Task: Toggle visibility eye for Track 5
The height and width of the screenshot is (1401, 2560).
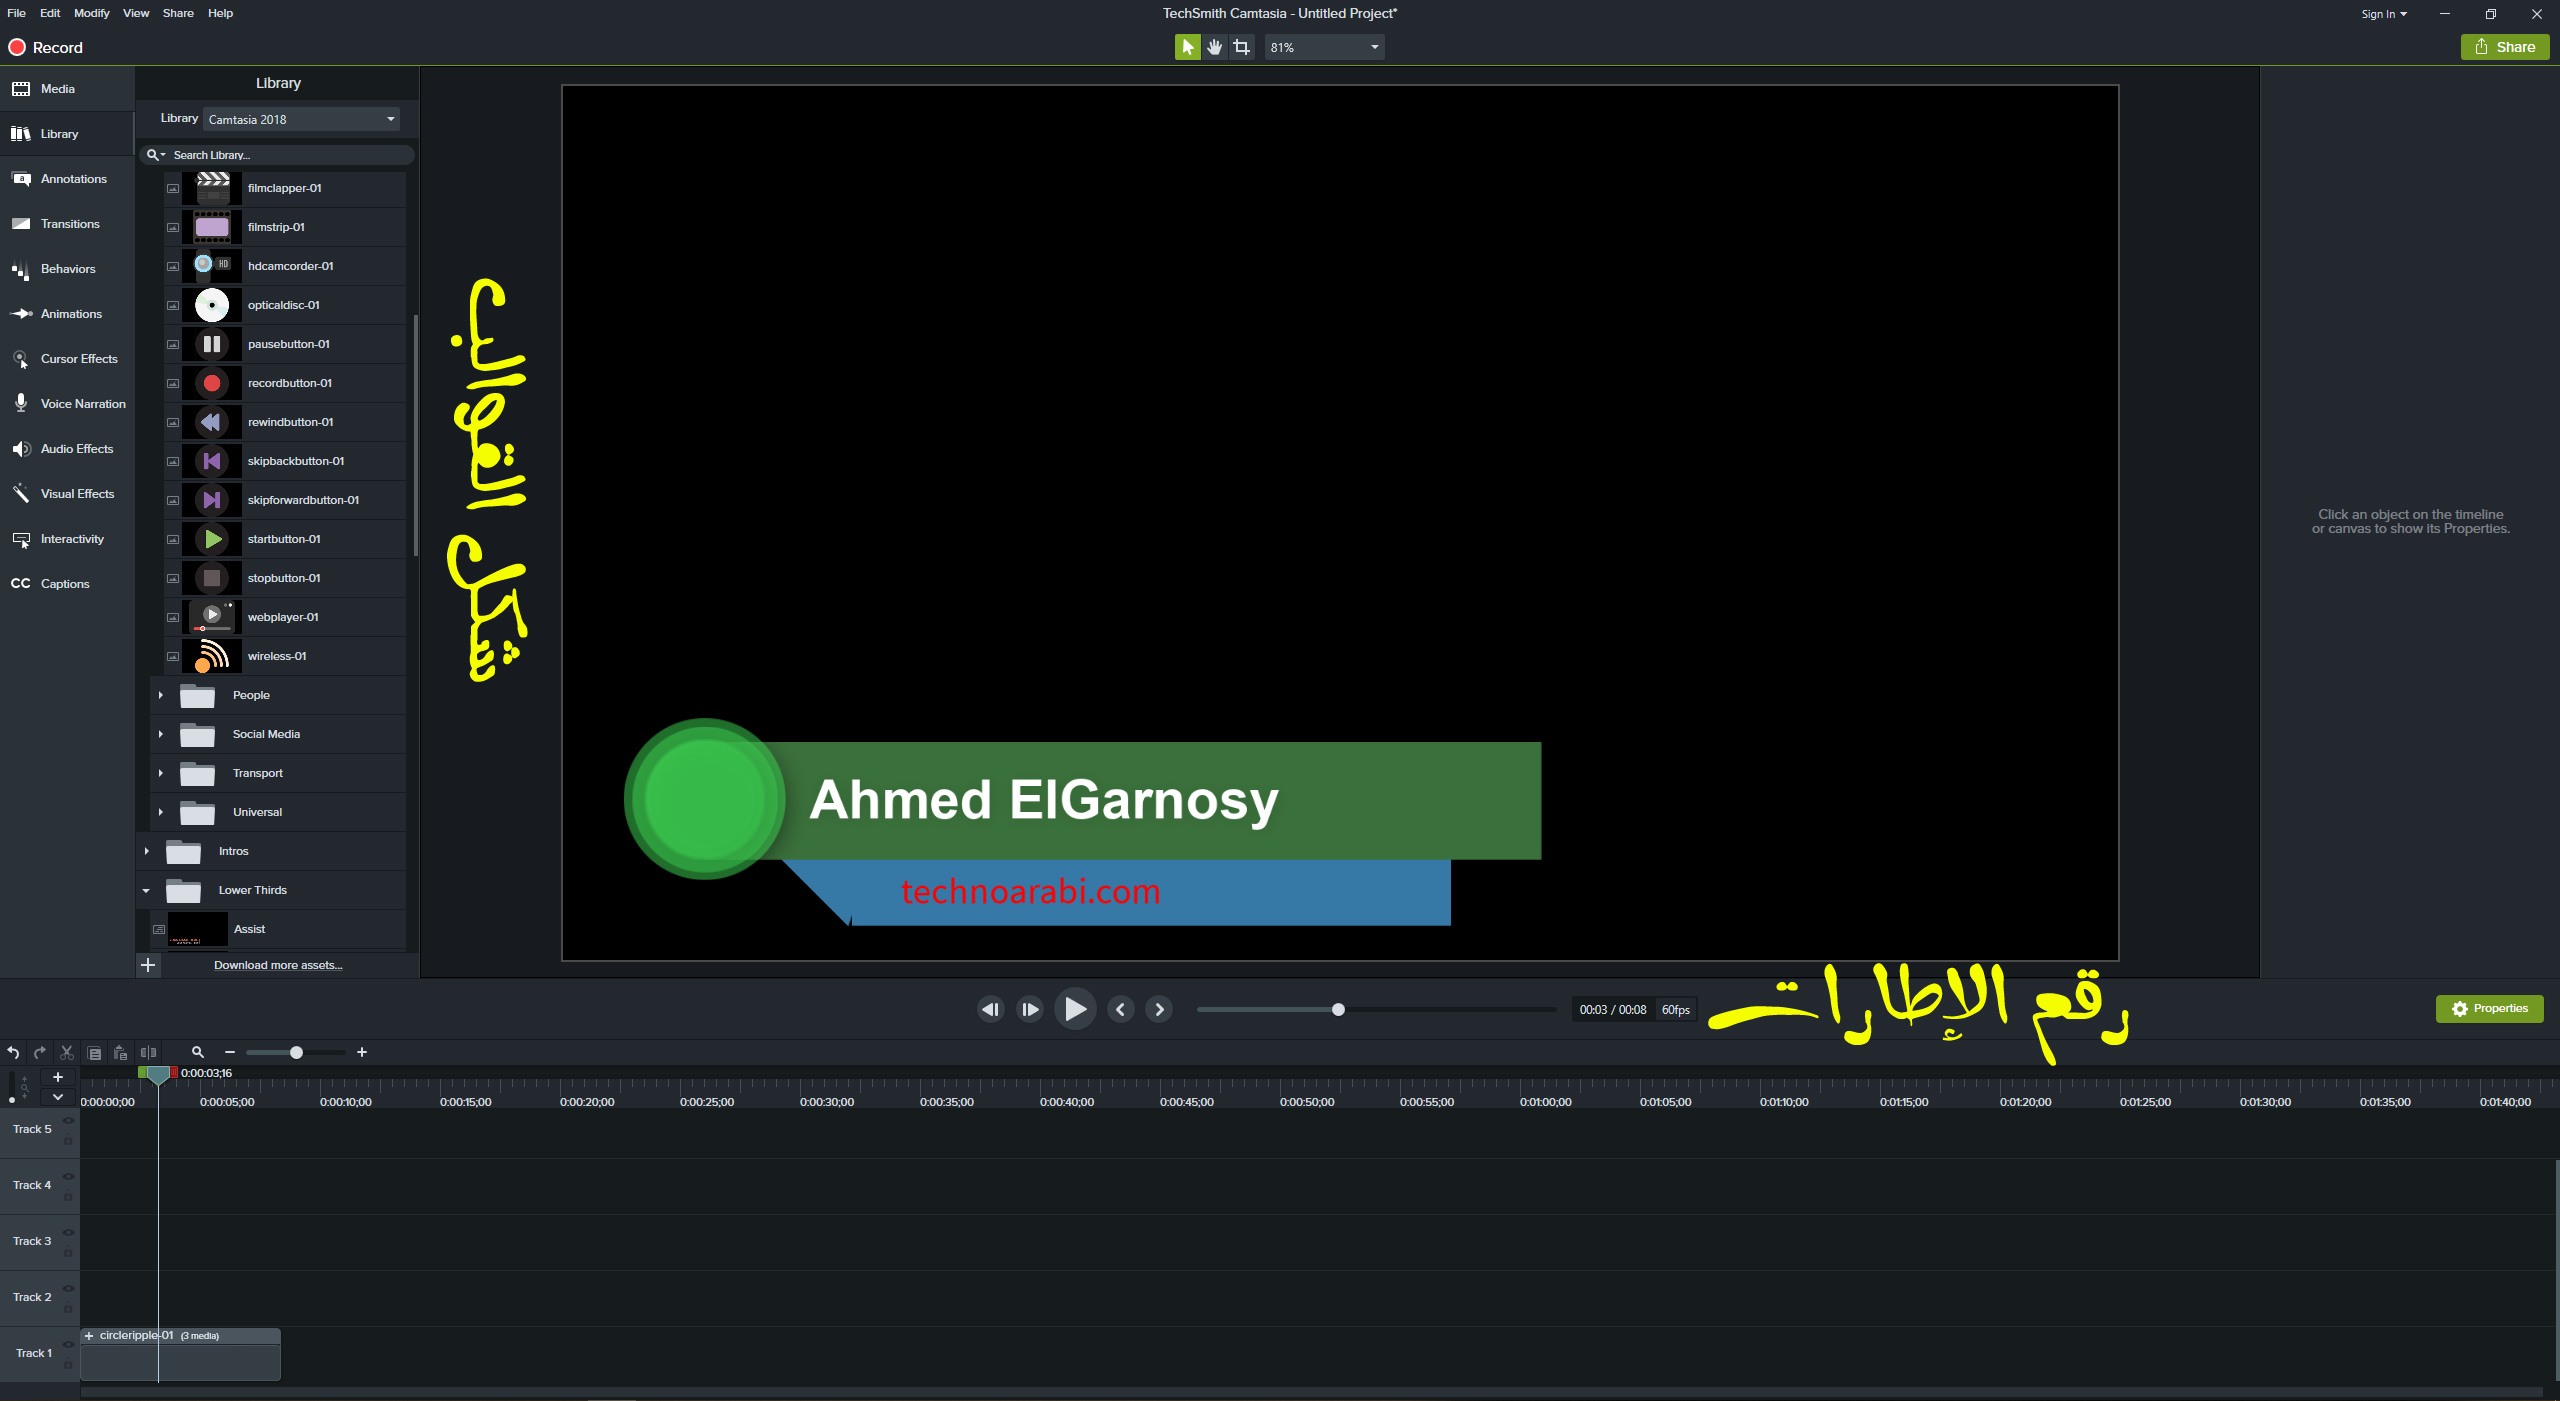Action: click(x=68, y=1120)
